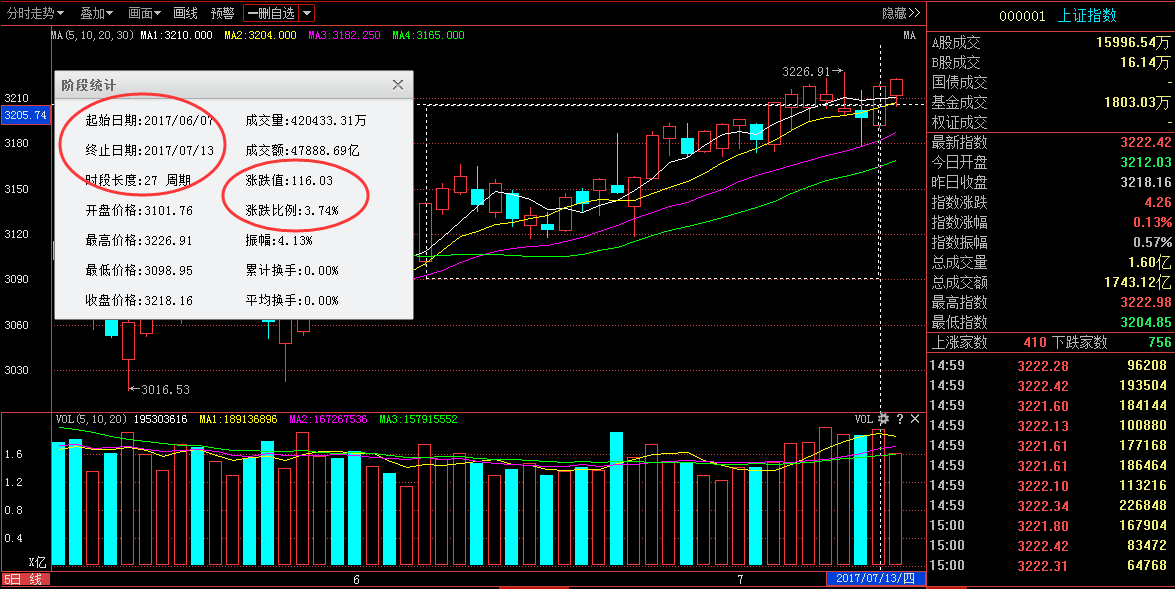Image resolution: width=1175 pixels, height=589 pixels.
Task: Click 起始日期:2017/06/07 in the dialog
Action: pyautogui.click(x=149, y=120)
